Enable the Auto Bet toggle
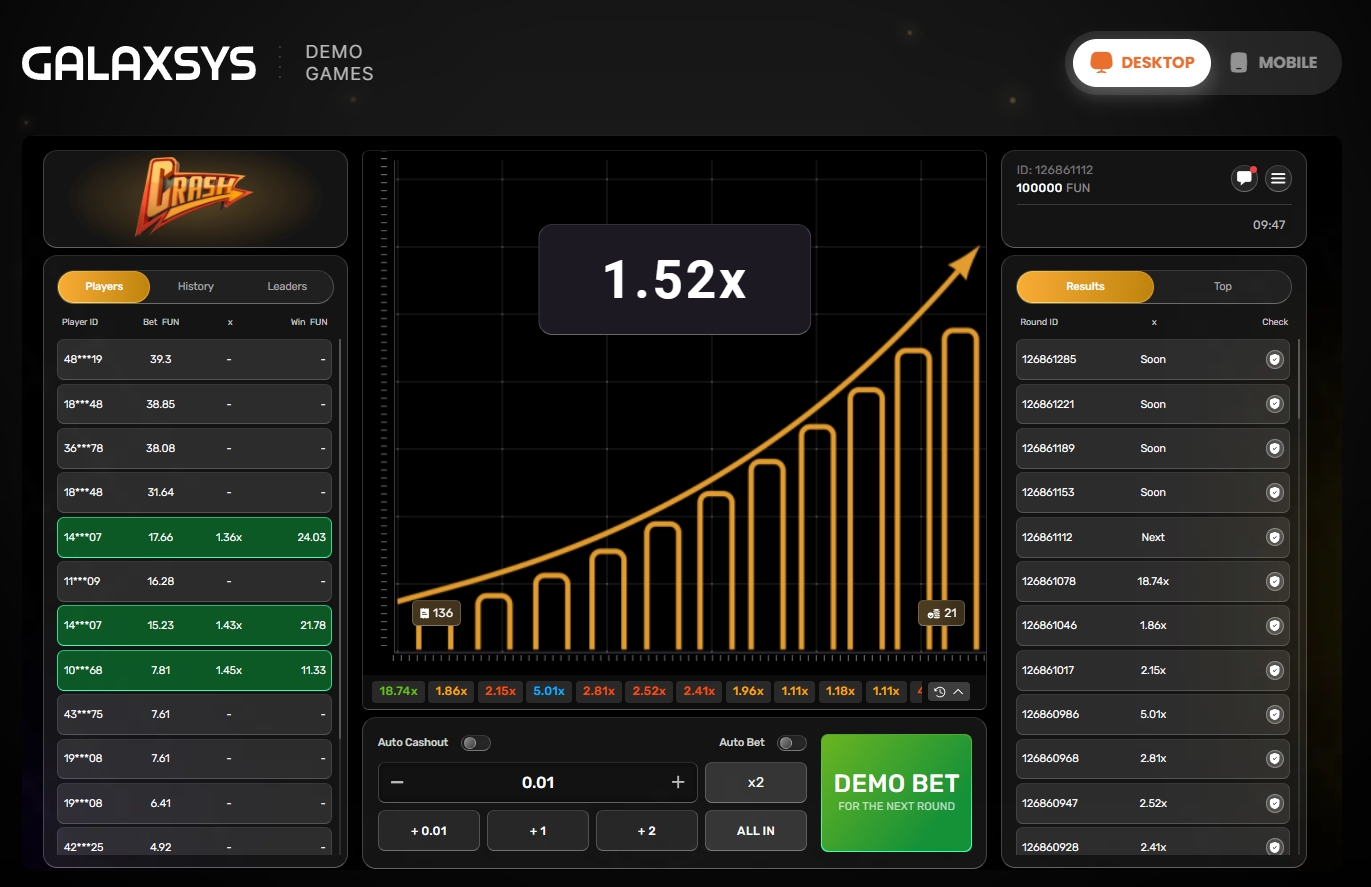 pyautogui.click(x=791, y=743)
